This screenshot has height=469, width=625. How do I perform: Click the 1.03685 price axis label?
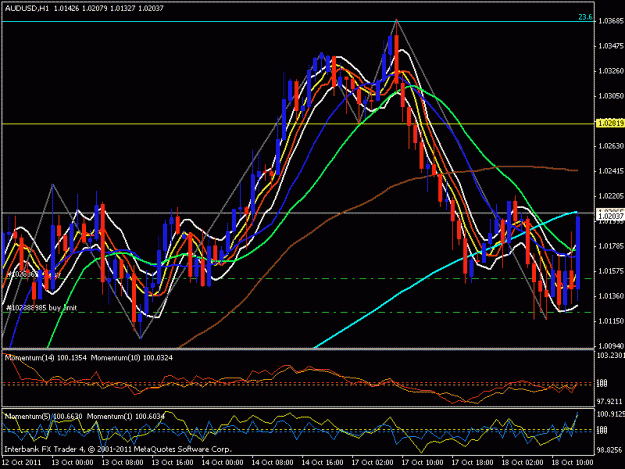click(x=611, y=21)
